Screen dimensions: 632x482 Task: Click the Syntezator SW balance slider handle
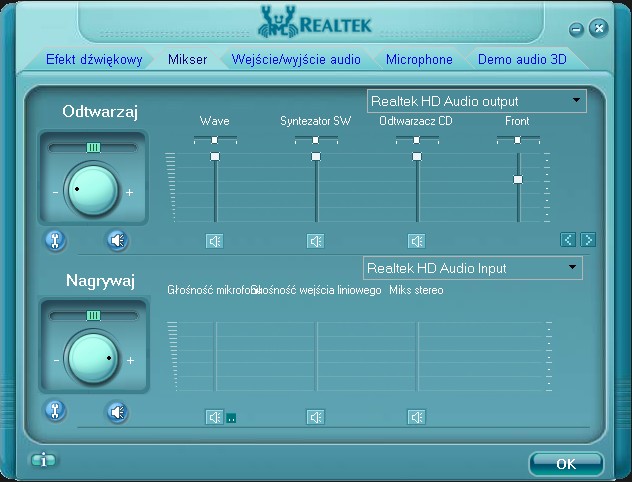point(316,140)
